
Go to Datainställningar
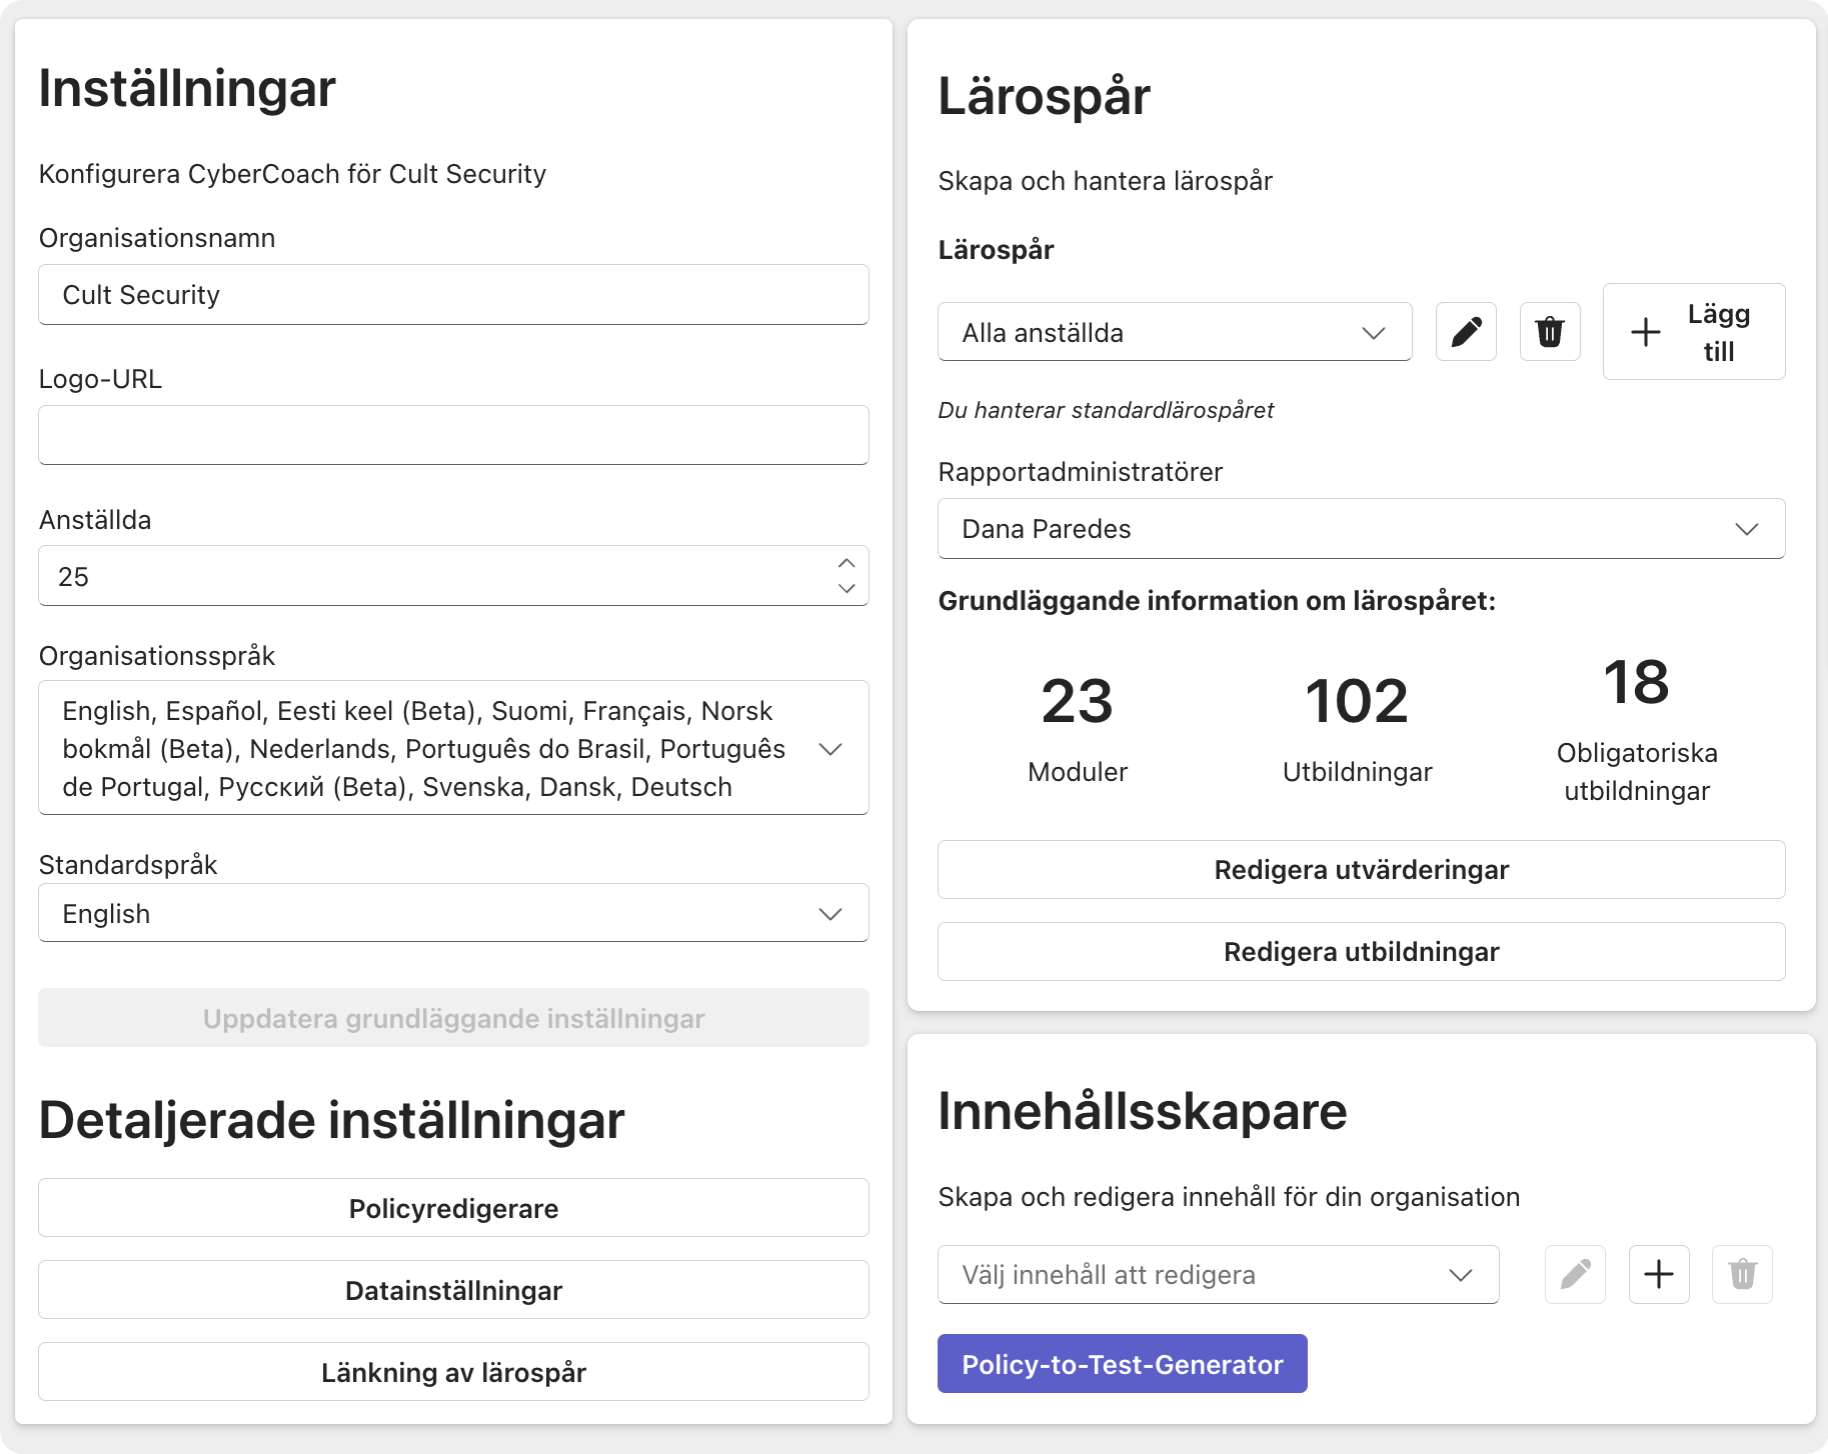point(453,1290)
